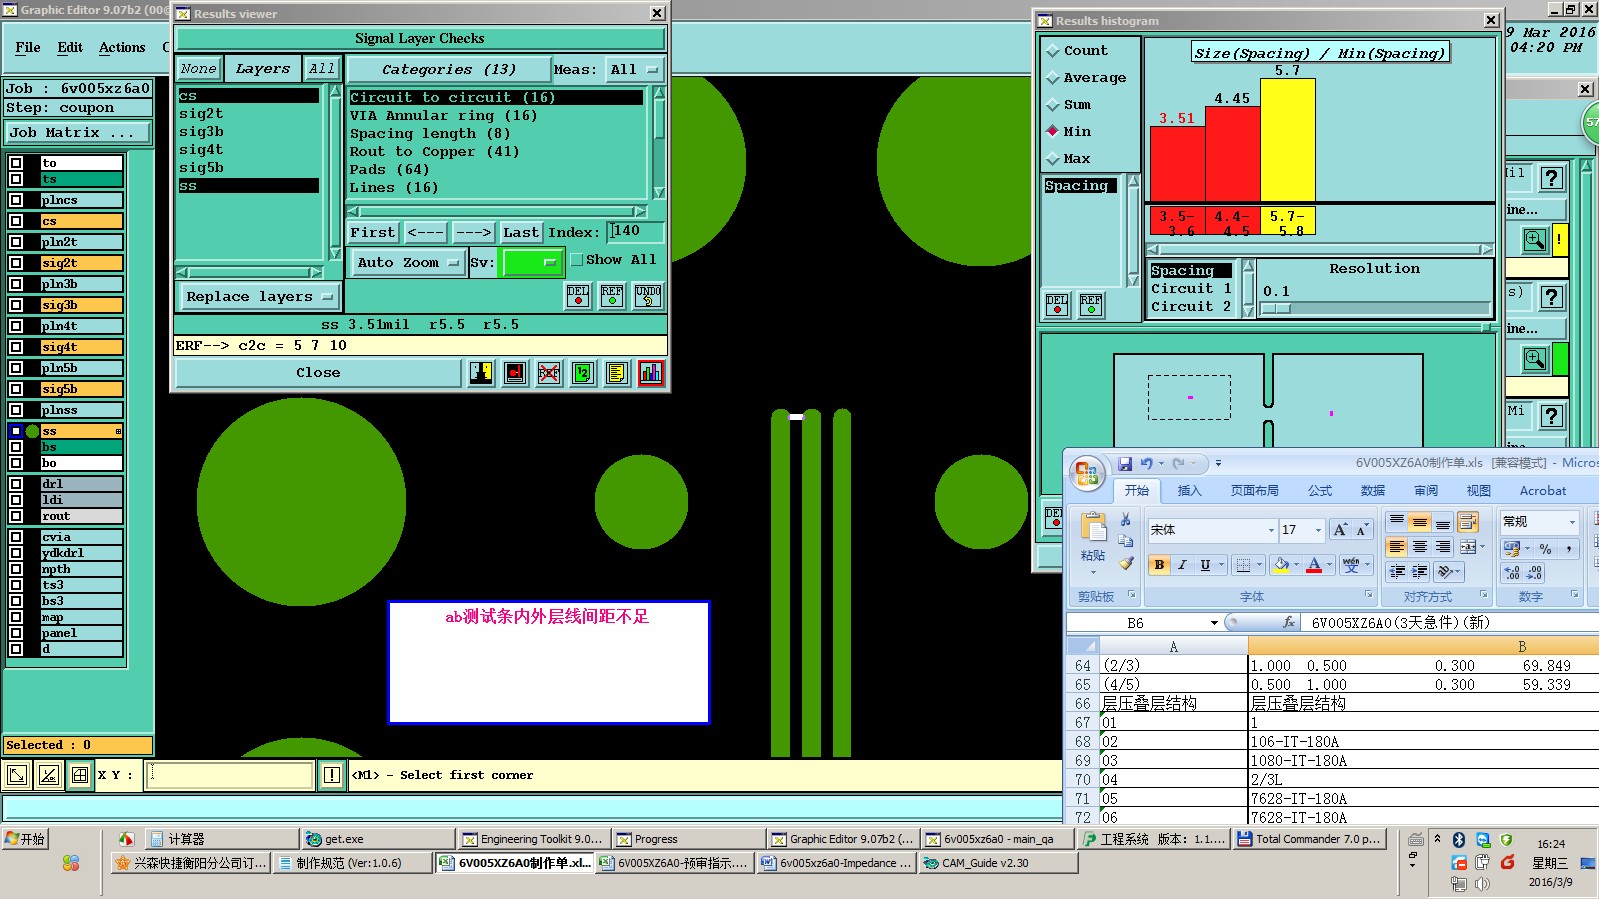Select the Average option in histogram
Screen dimensions: 1599x899
click(1086, 78)
